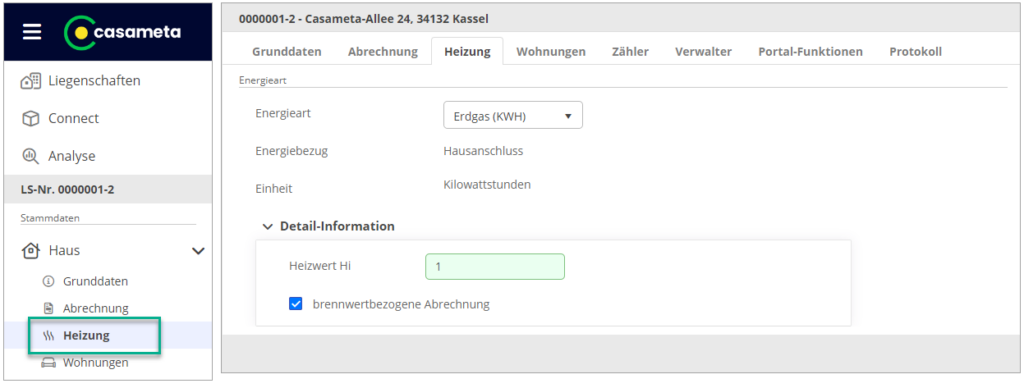Click the Heizwert Hi input field
1024x388 pixels.
(x=495, y=267)
